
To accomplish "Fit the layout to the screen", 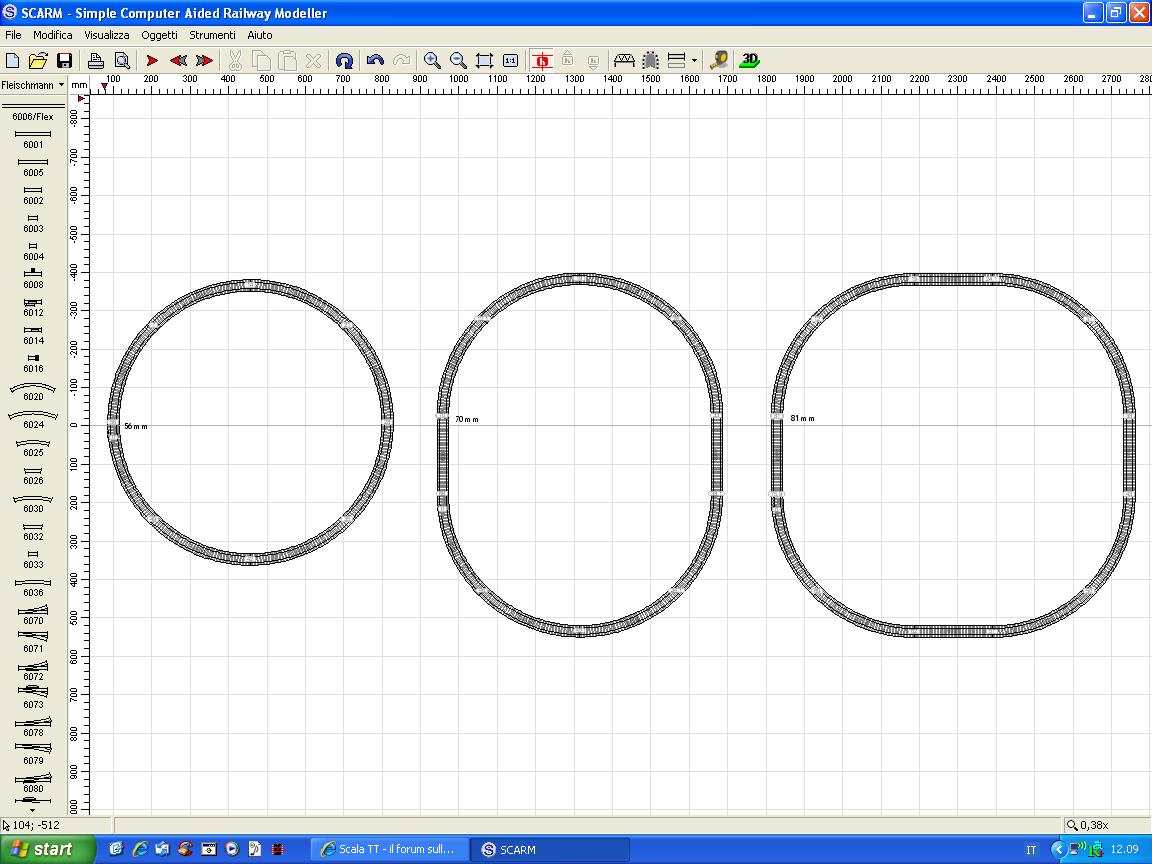I will [x=484, y=60].
